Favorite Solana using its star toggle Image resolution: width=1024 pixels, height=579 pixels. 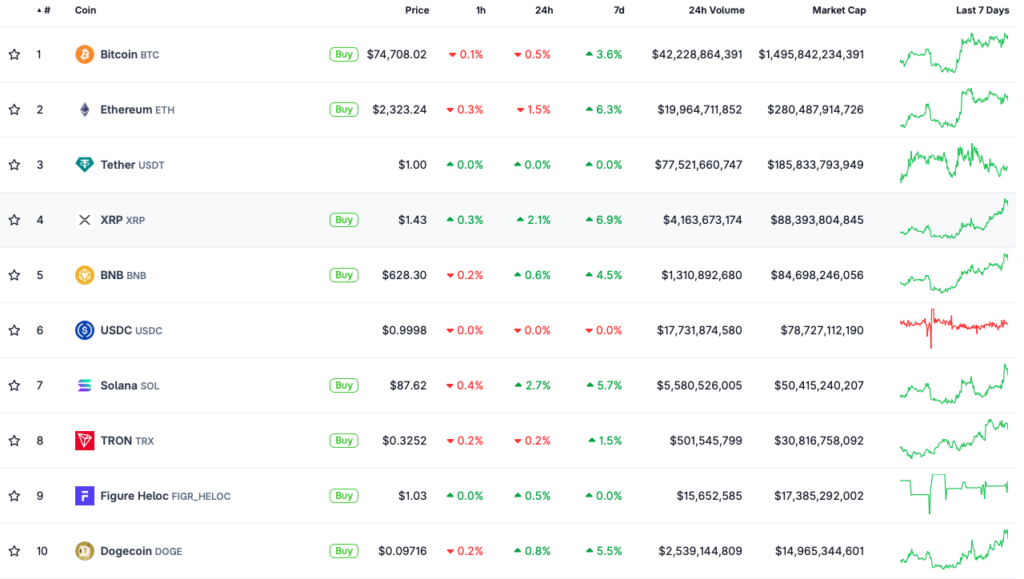coord(14,385)
